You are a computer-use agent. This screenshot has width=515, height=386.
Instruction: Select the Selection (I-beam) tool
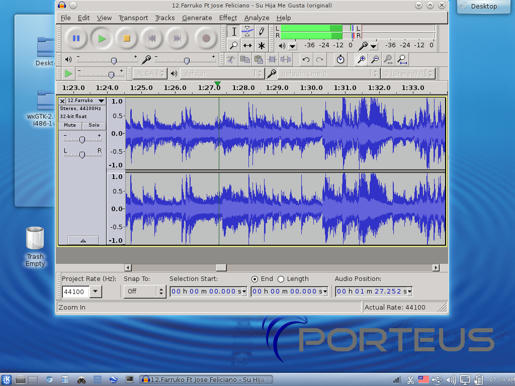tap(234, 32)
